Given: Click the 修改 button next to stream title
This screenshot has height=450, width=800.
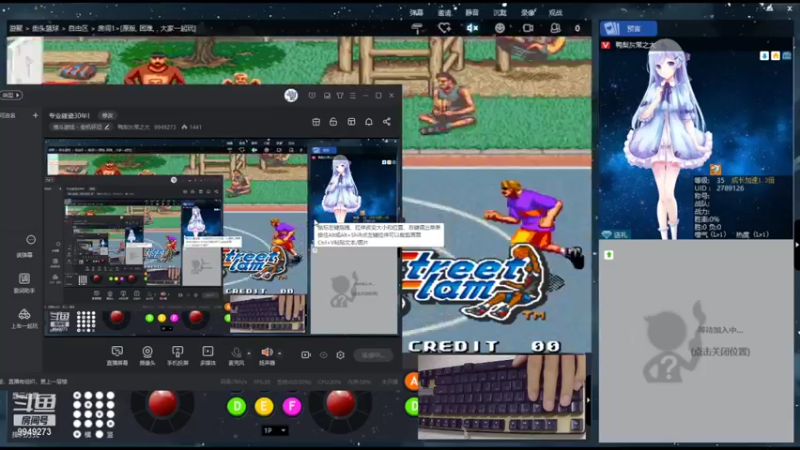Looking at the screenshot, I should (x=107, y=116).
